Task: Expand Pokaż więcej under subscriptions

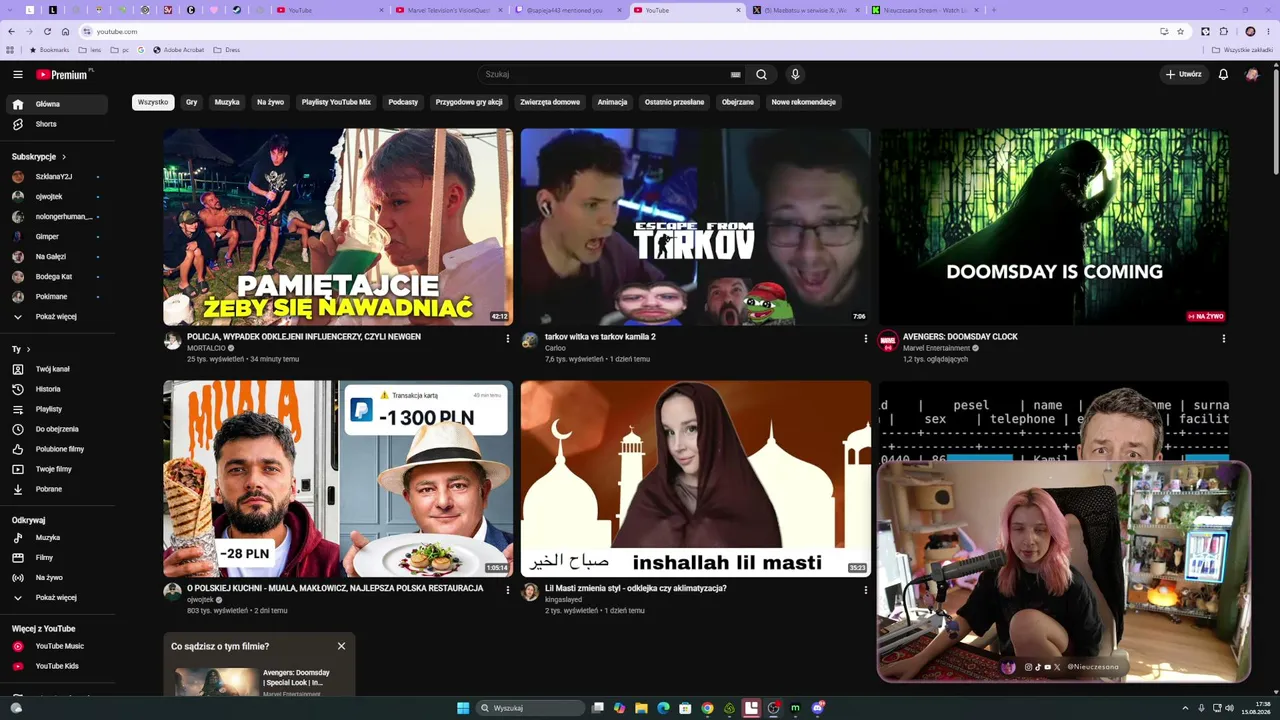Action: (57, 317)
